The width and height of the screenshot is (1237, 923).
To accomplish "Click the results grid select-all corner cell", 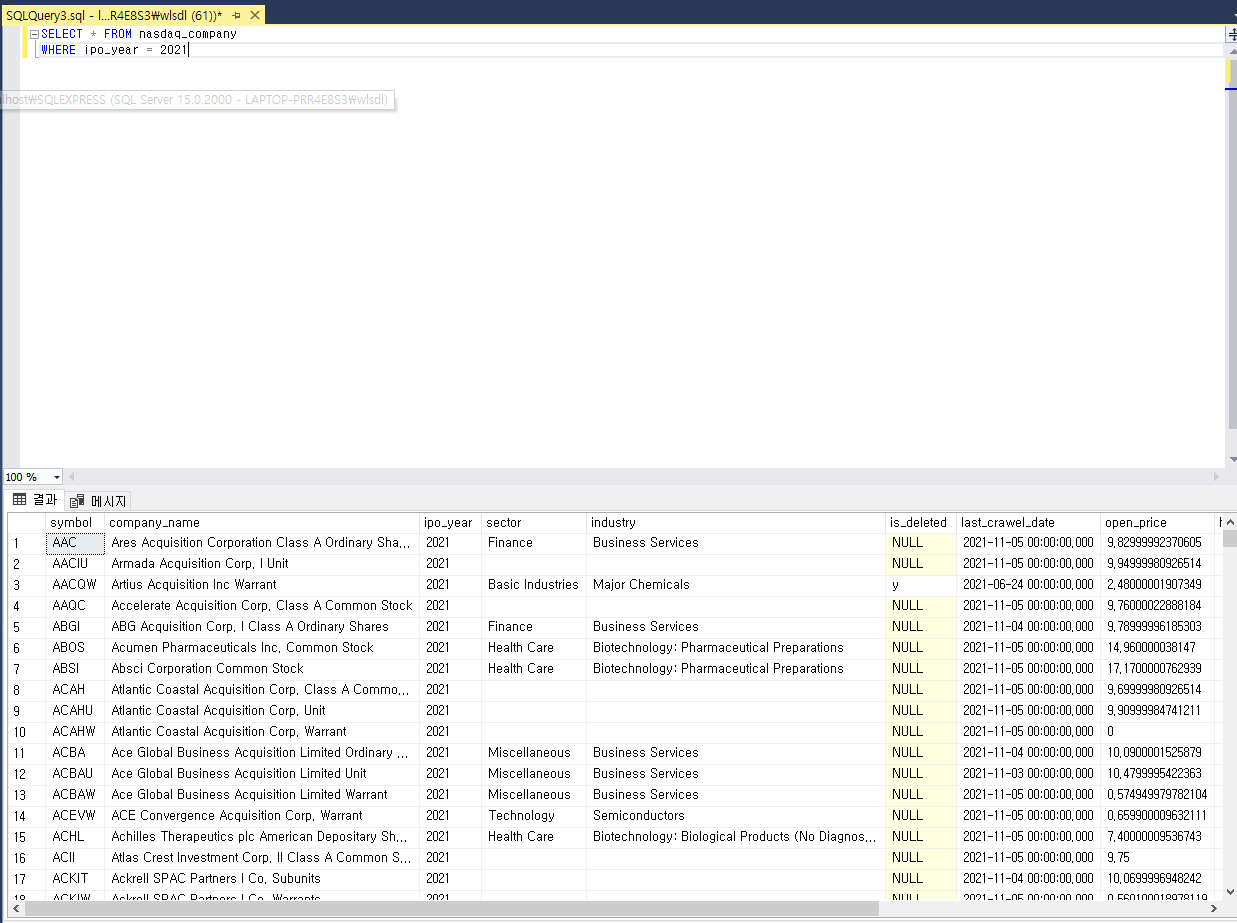I will pos(26,522).
